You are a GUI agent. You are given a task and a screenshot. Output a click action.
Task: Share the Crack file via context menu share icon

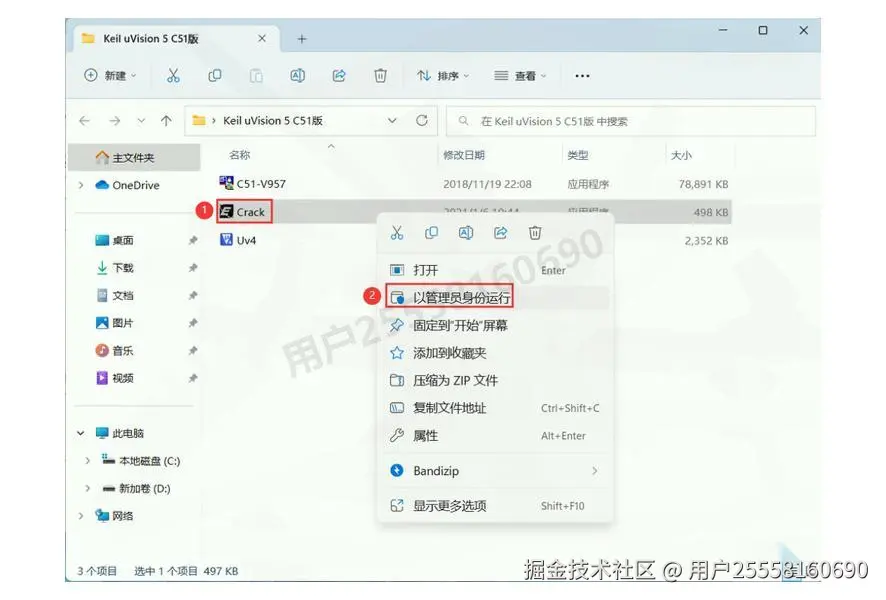501,232
